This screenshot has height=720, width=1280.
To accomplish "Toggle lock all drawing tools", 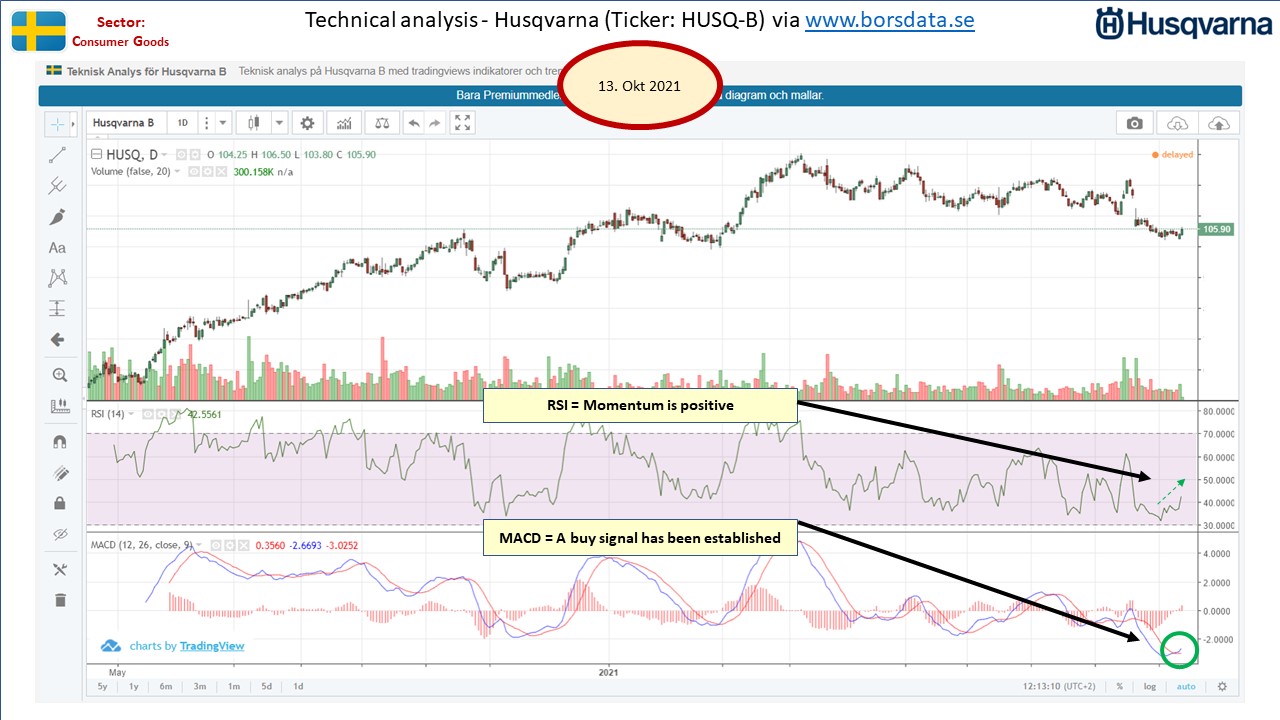I will [59, 503].
